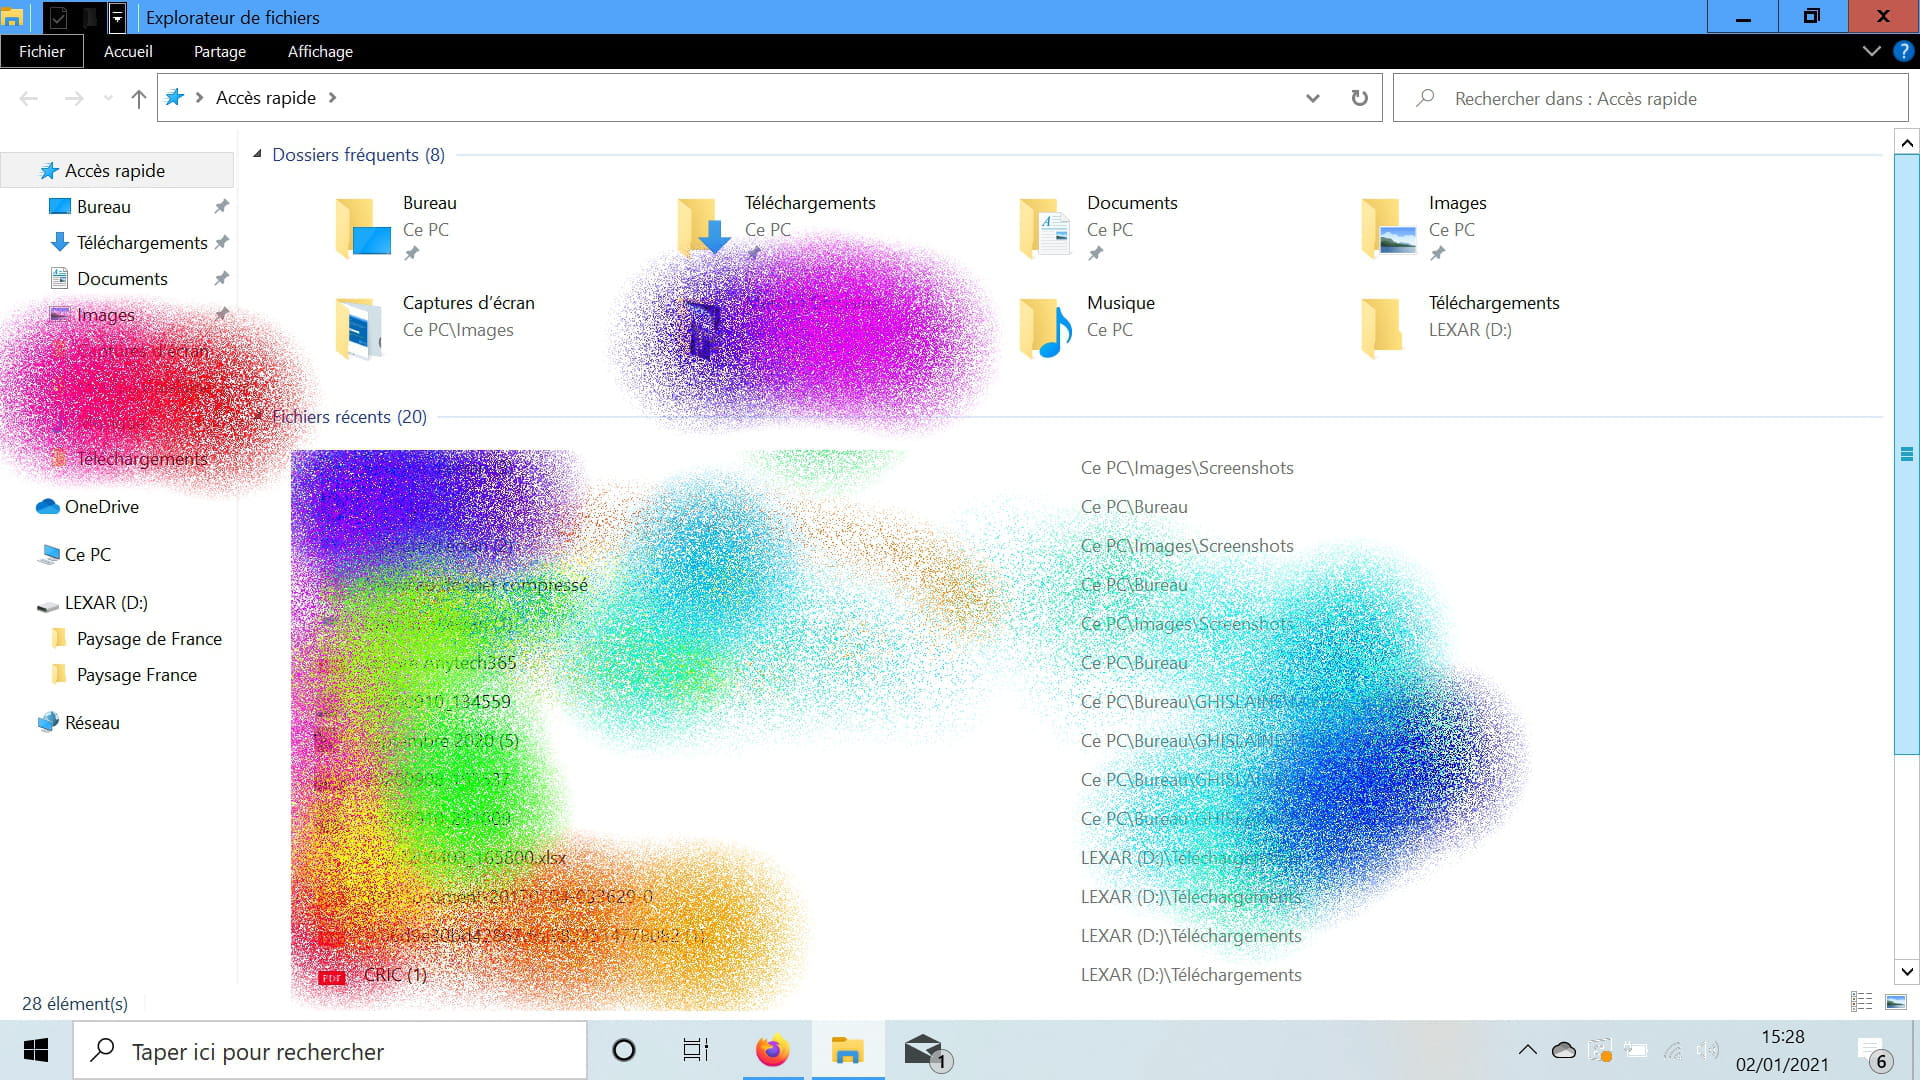Open the Affichage ribbon tab
The image size is (1920, 1080).
click(x=320, y=51)
